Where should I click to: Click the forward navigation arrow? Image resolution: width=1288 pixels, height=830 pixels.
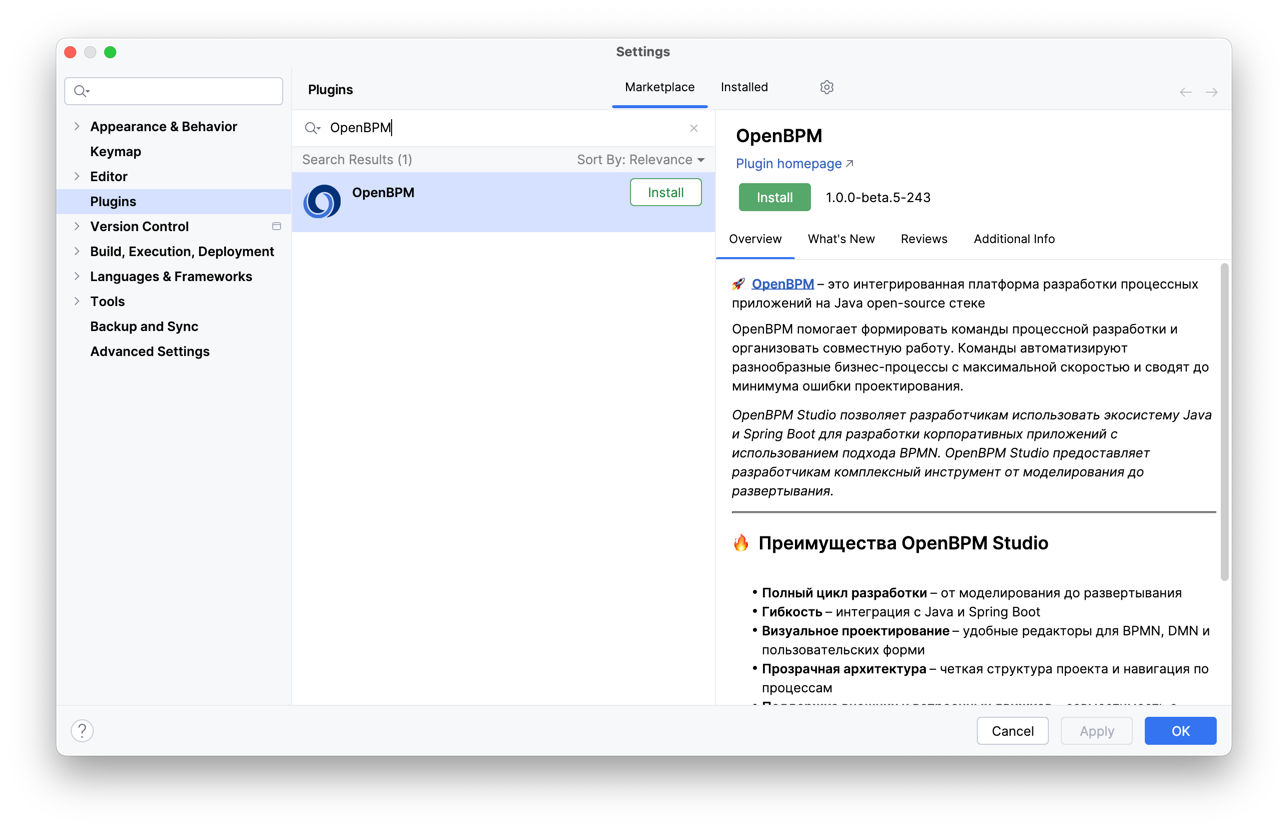(x=1212, y=92)
